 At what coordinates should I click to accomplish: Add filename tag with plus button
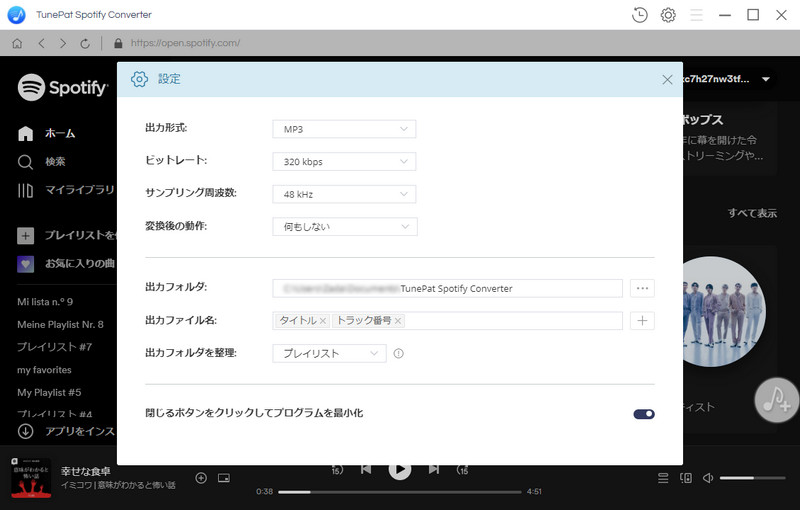[642, 321]
